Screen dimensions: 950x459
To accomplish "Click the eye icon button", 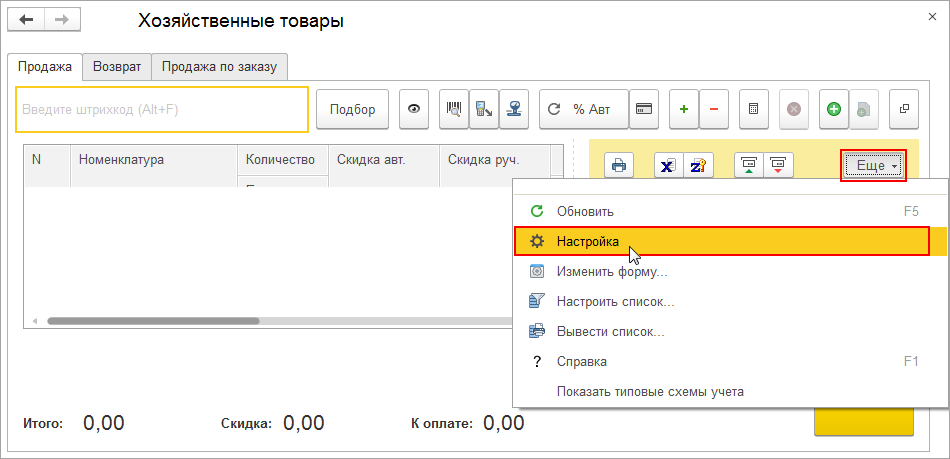I will 414,109.
